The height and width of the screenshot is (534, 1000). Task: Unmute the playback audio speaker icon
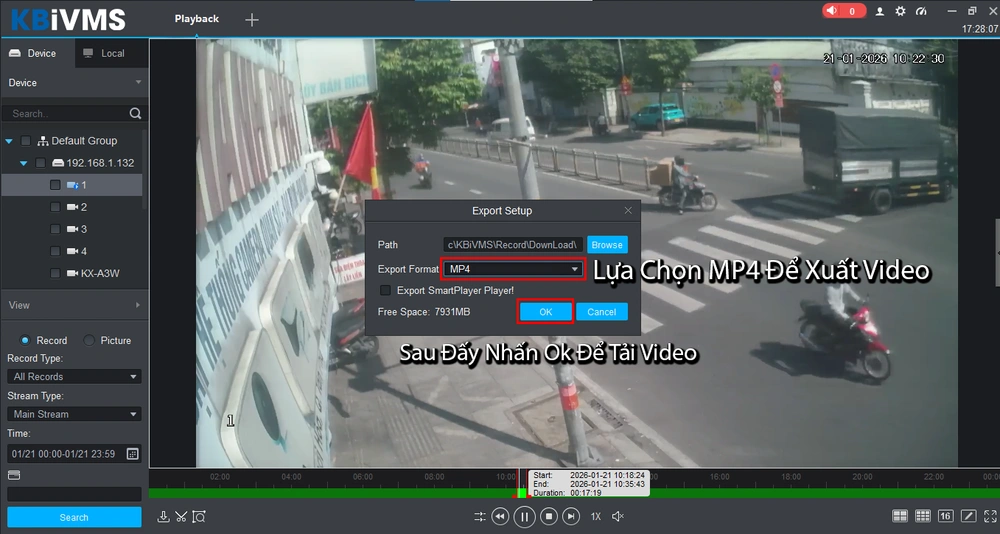pyautogui.click(x=617, y=516)
